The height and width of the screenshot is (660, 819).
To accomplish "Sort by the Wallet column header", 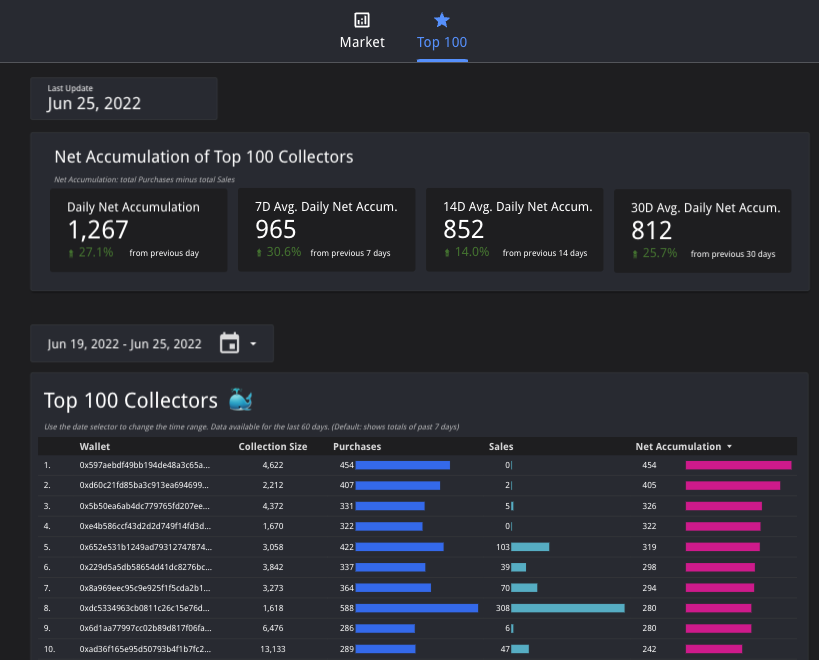I will (x=95, y=446).
